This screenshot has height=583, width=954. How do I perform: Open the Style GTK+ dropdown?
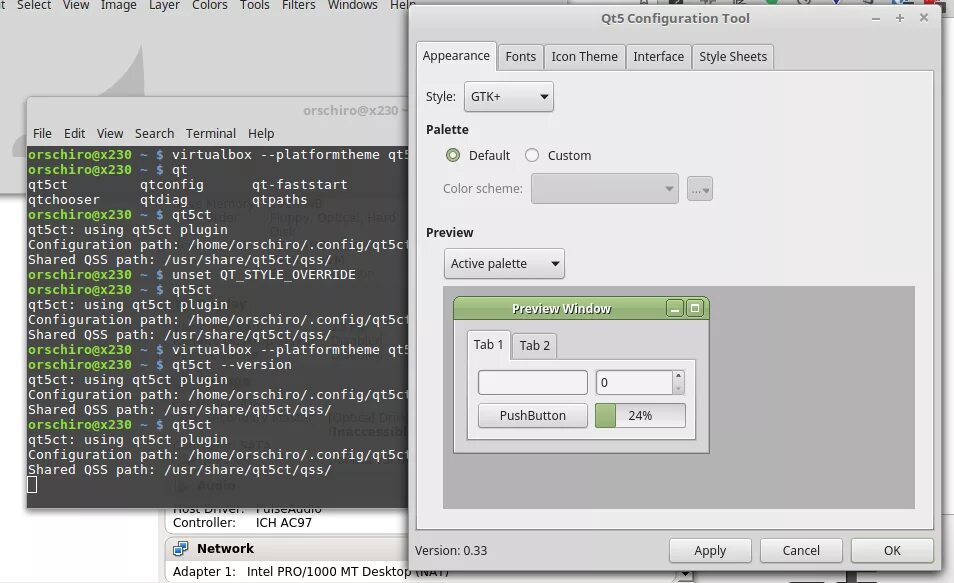point(509,97)
